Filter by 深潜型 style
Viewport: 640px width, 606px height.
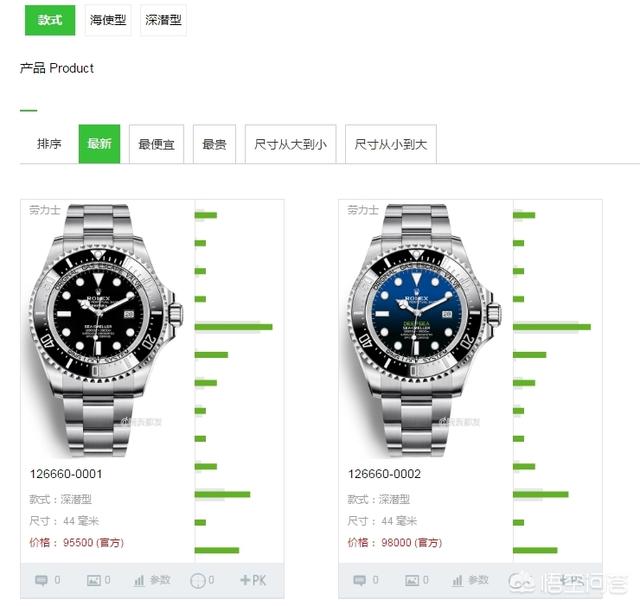[x=163, y=20]
